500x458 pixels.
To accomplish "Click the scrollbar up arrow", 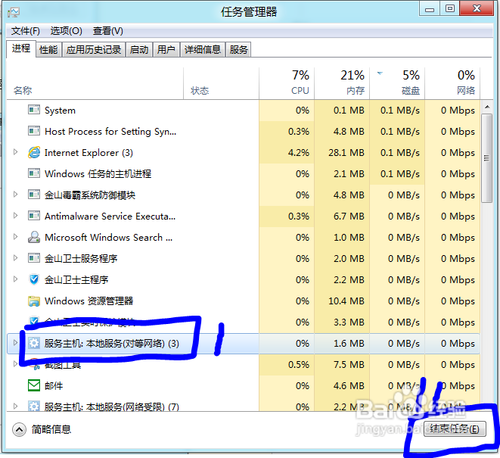I will click(x=487, y=107).
